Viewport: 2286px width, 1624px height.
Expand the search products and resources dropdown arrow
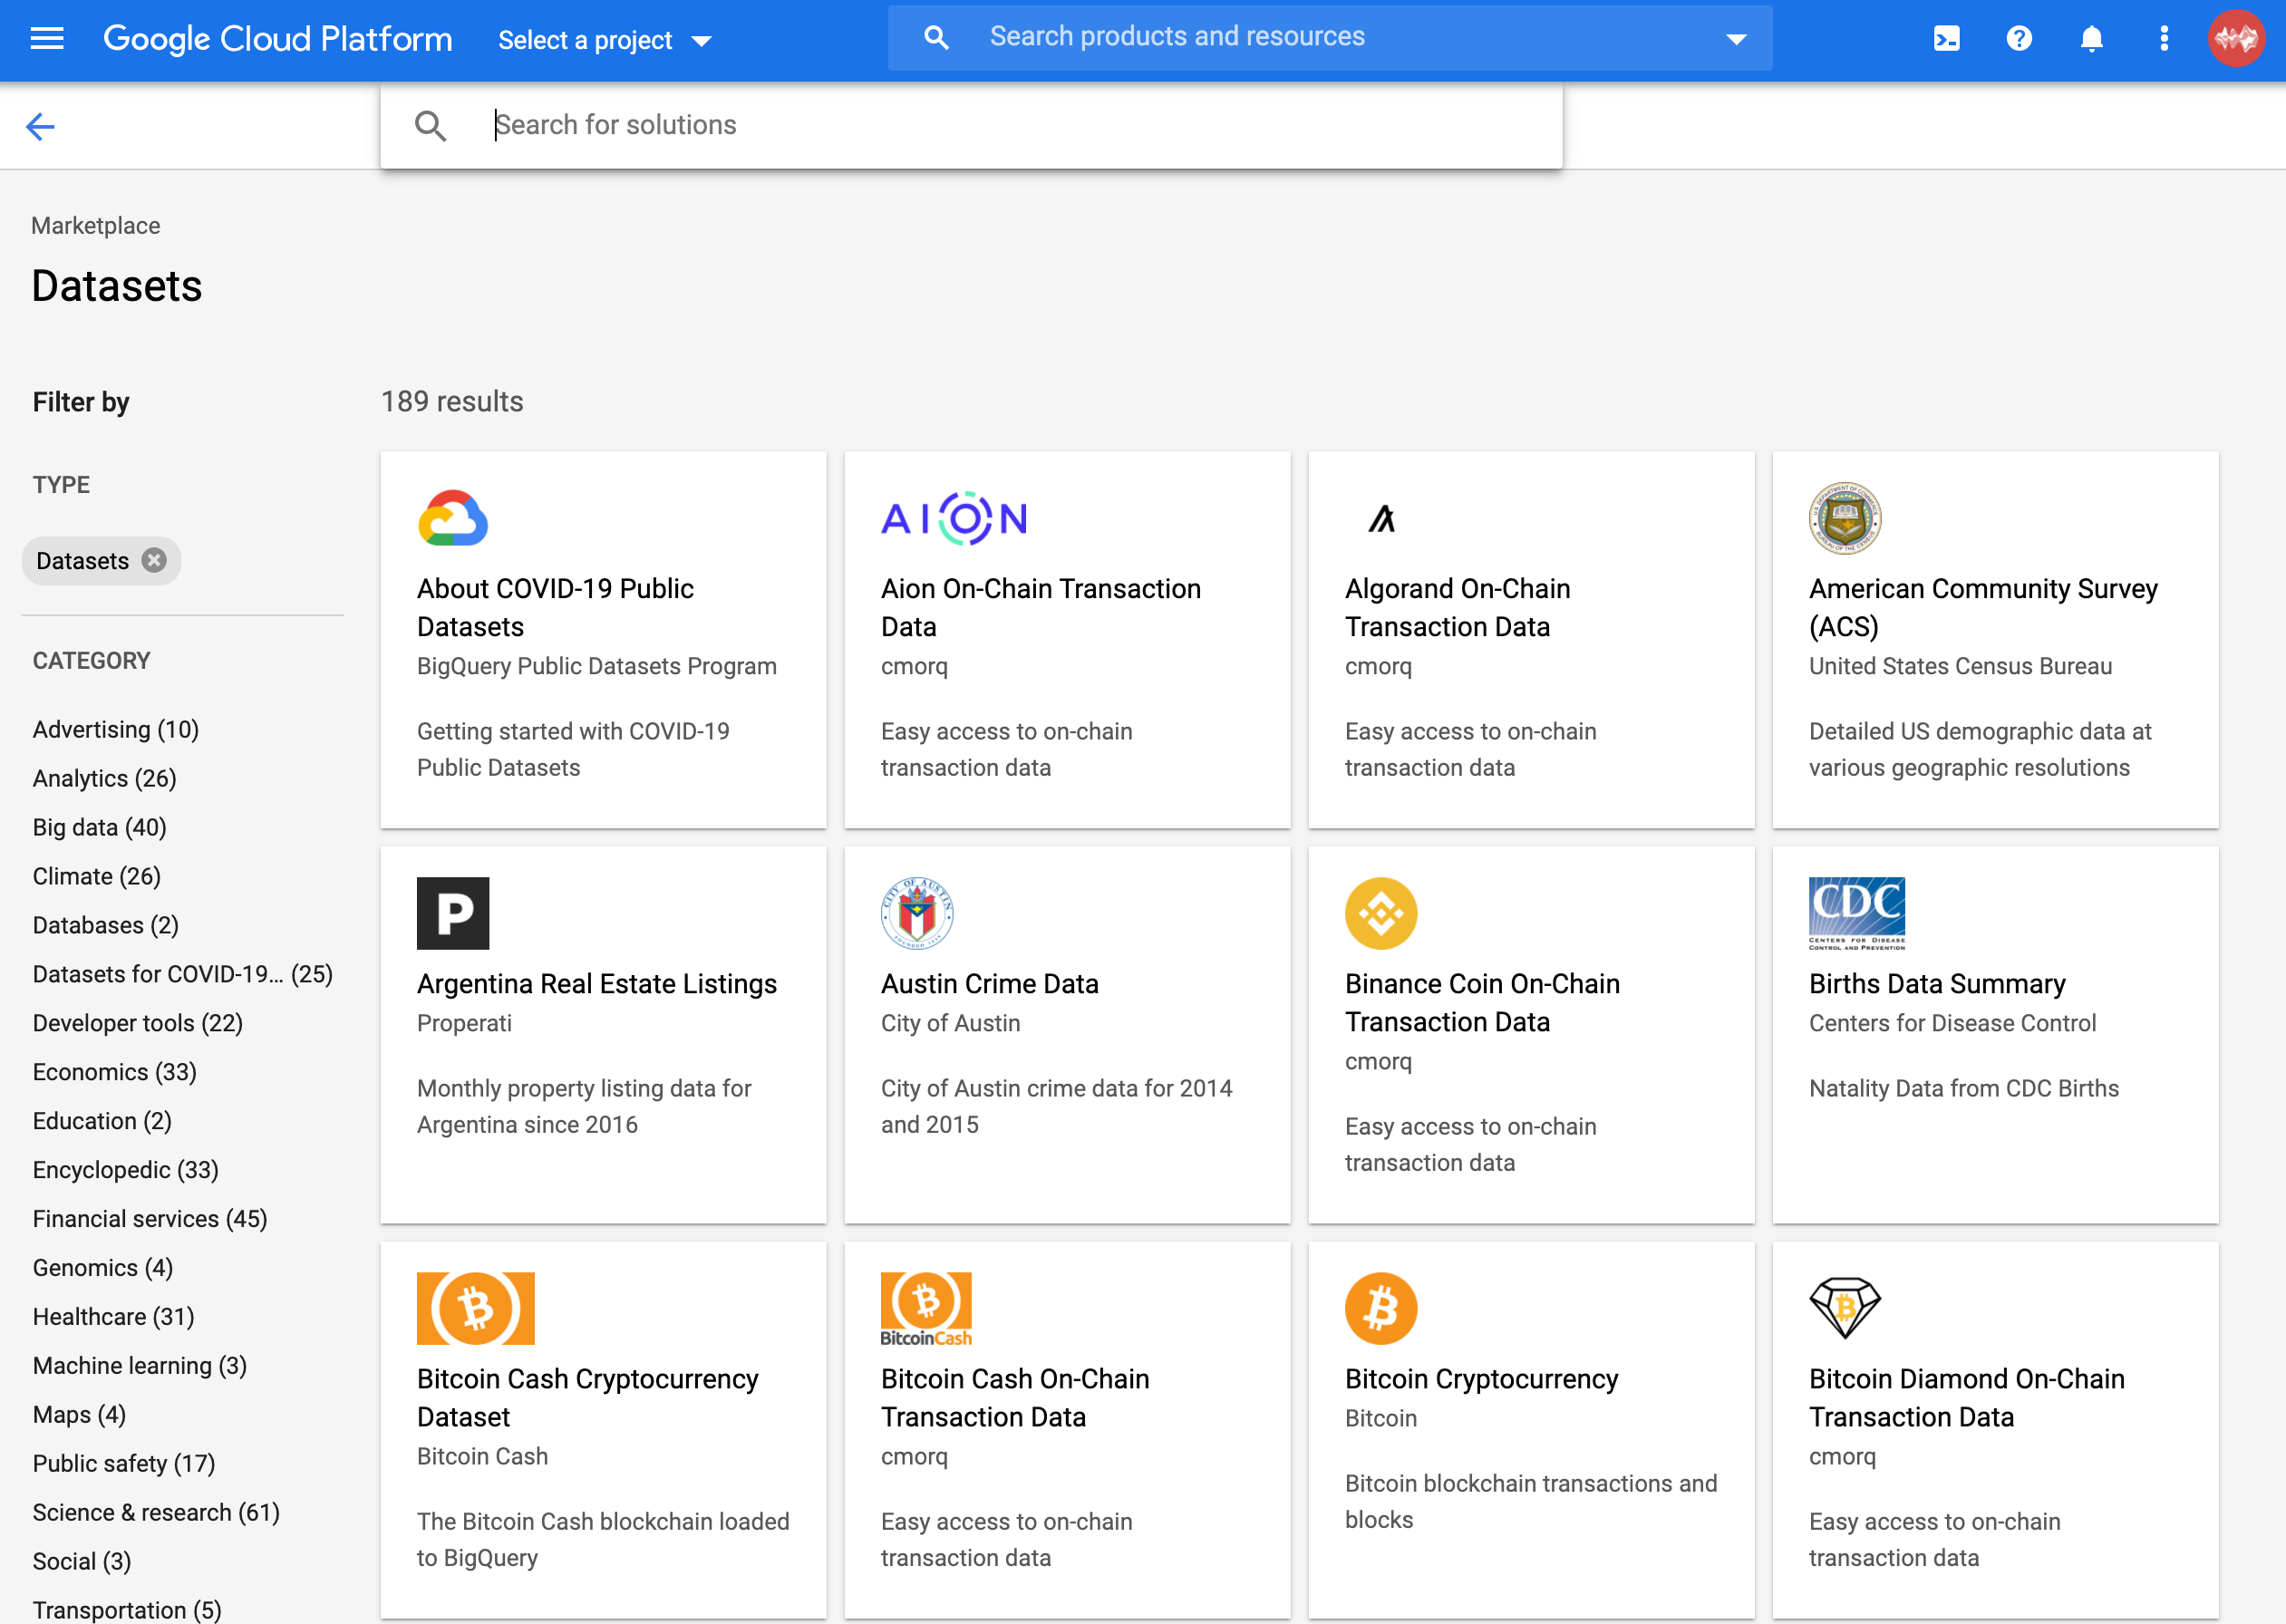[1735, 37]
